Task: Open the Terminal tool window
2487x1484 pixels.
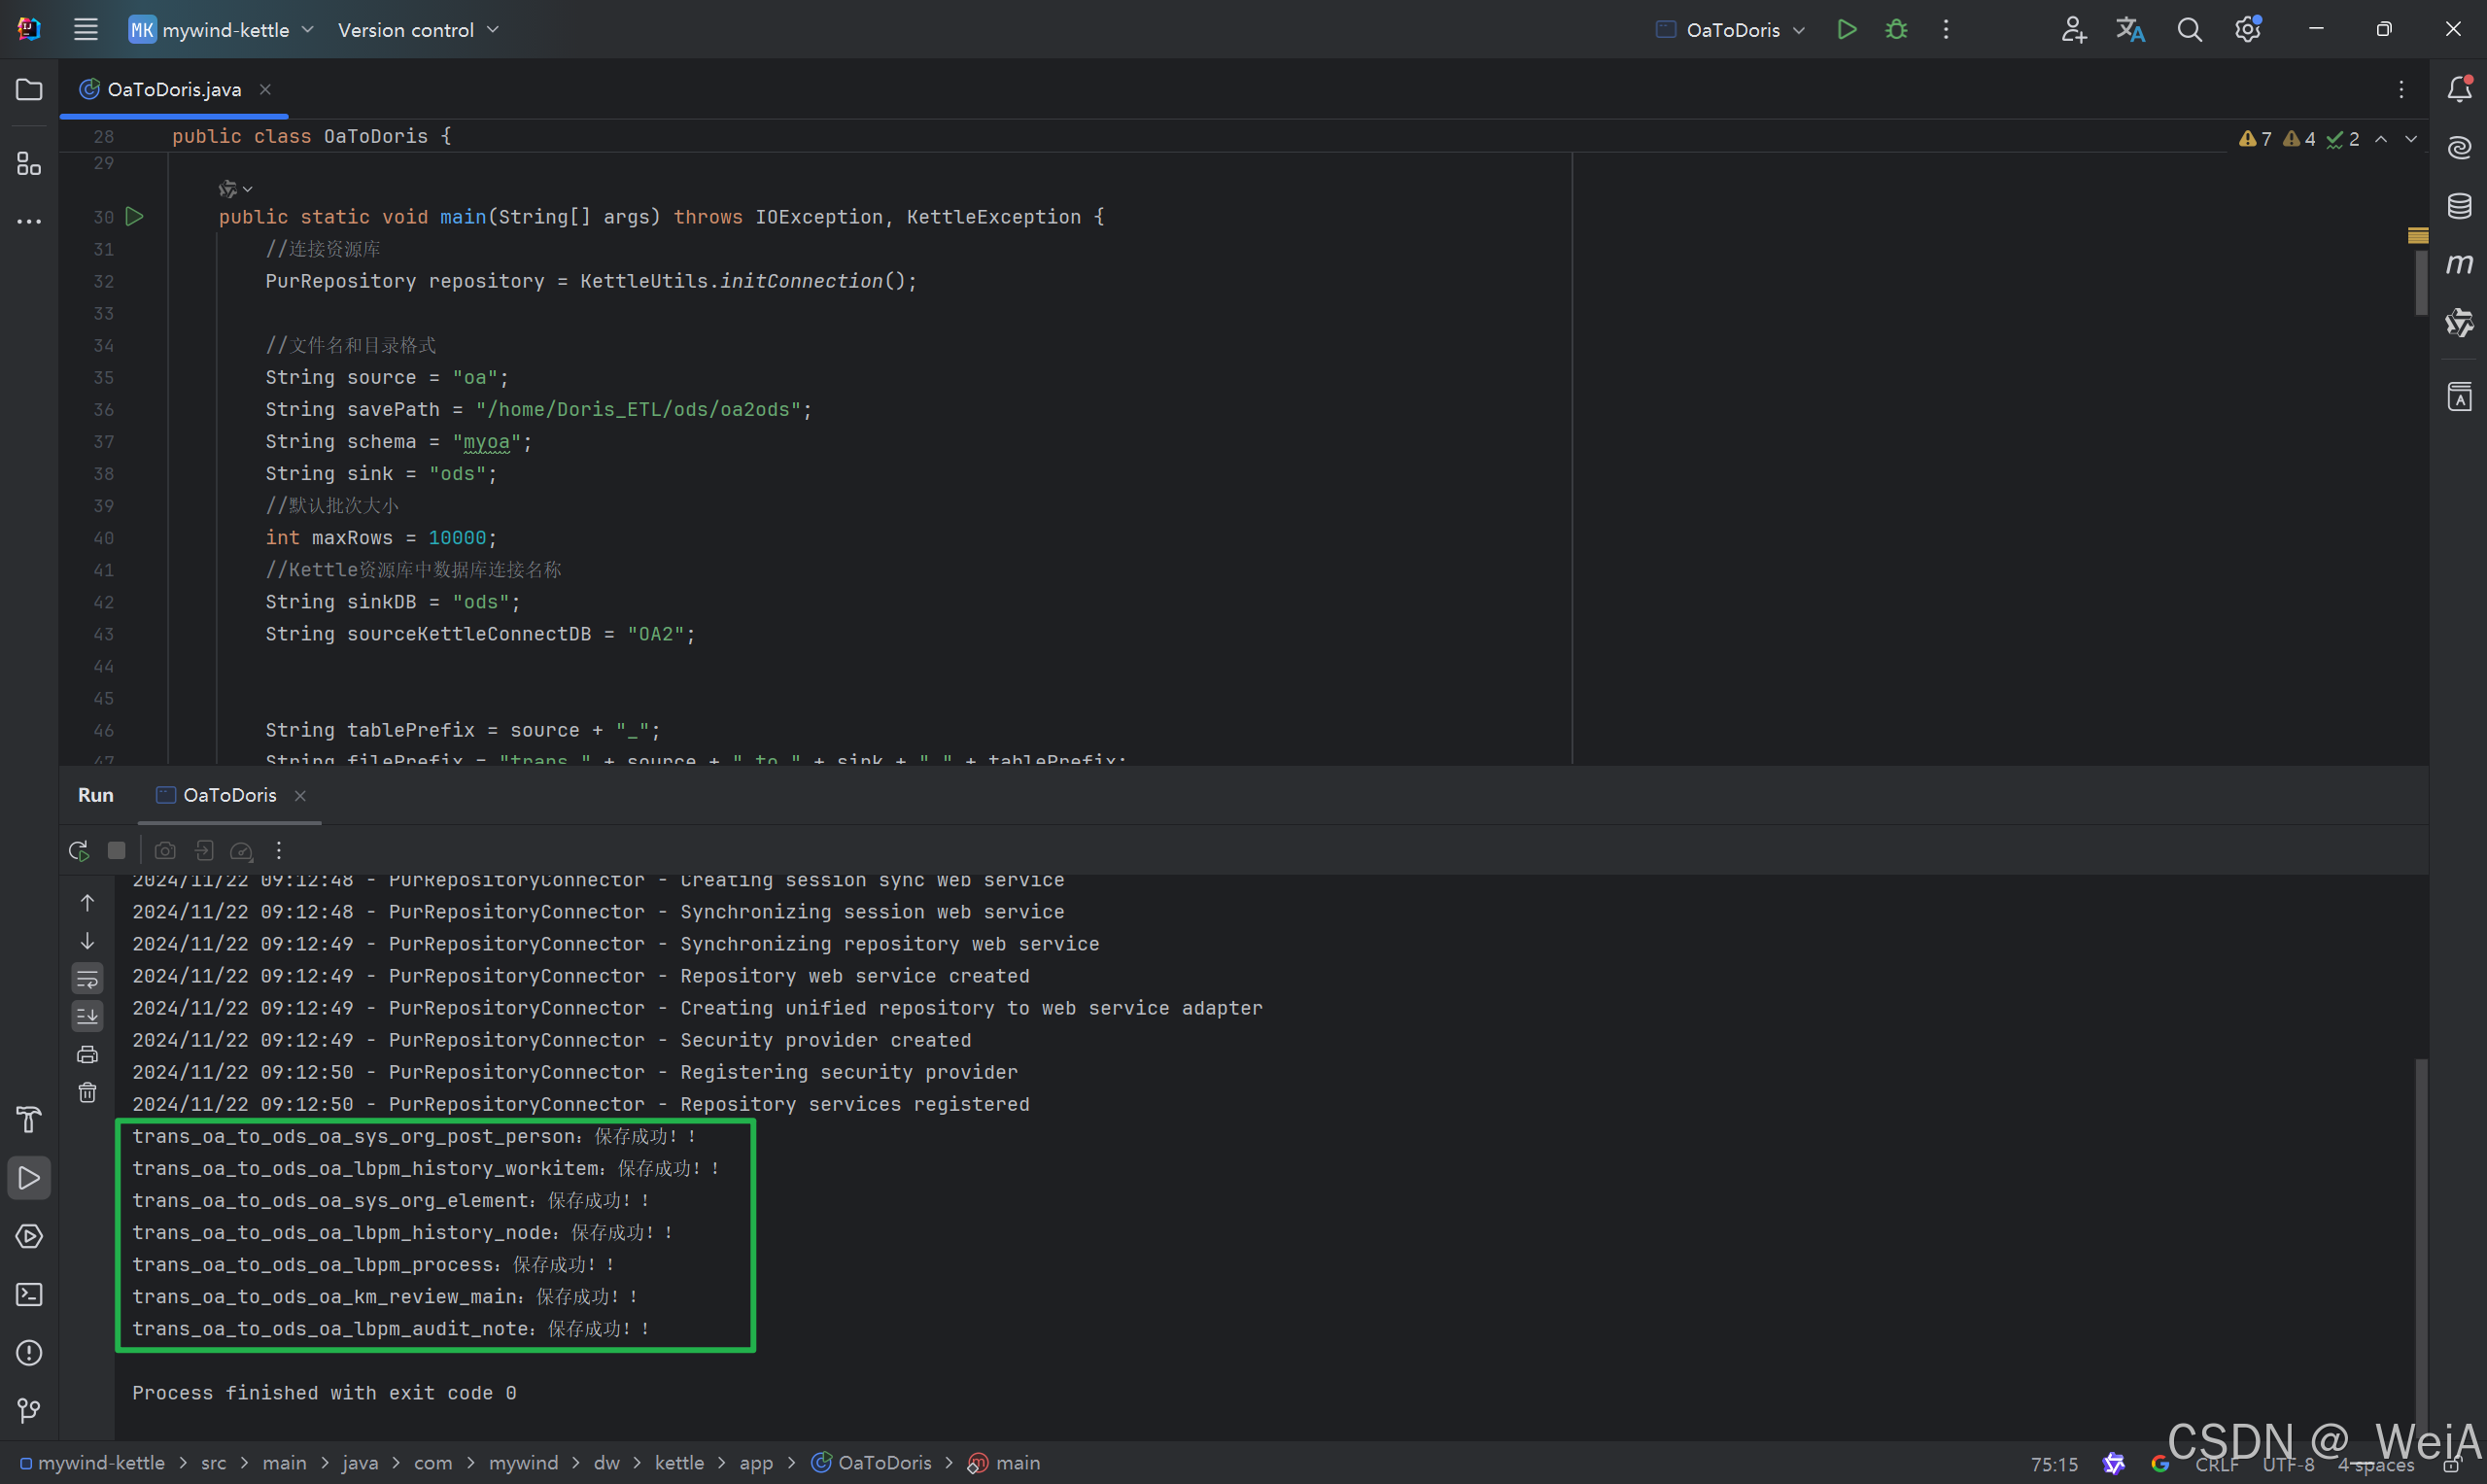Action: pyautogui.click(x=29, y=1294)
